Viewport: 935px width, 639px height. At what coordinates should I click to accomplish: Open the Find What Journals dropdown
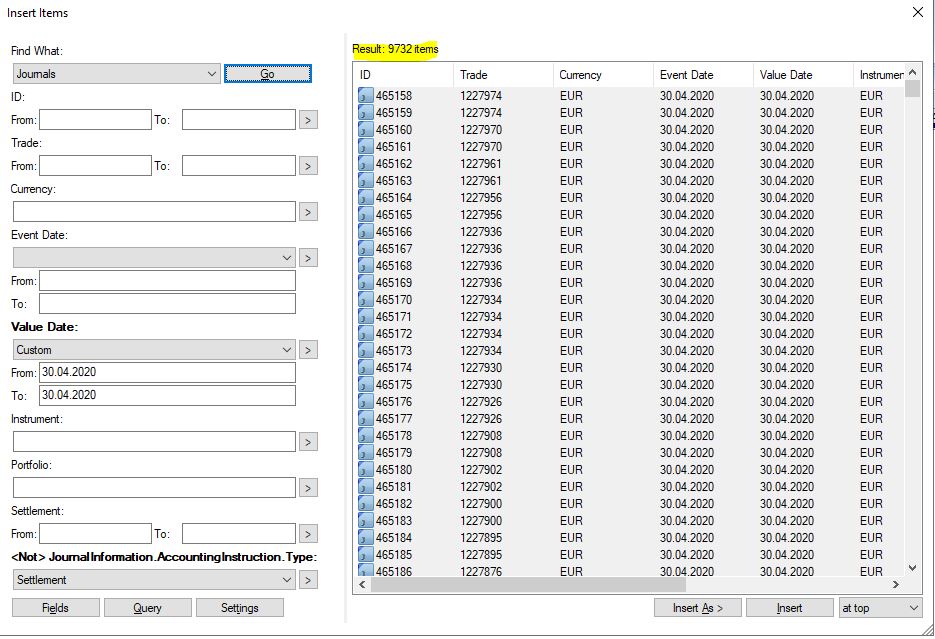coord(116,74)
